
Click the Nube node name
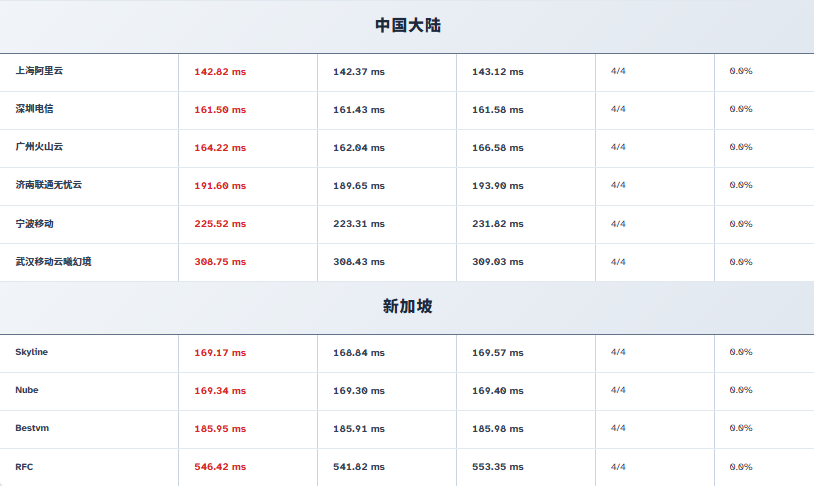coord(27,390)
